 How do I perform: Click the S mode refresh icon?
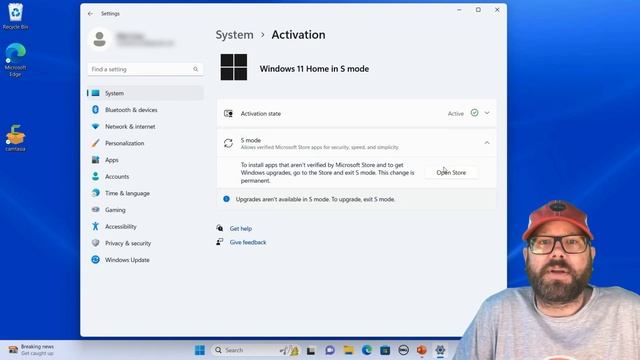(228, 143)
